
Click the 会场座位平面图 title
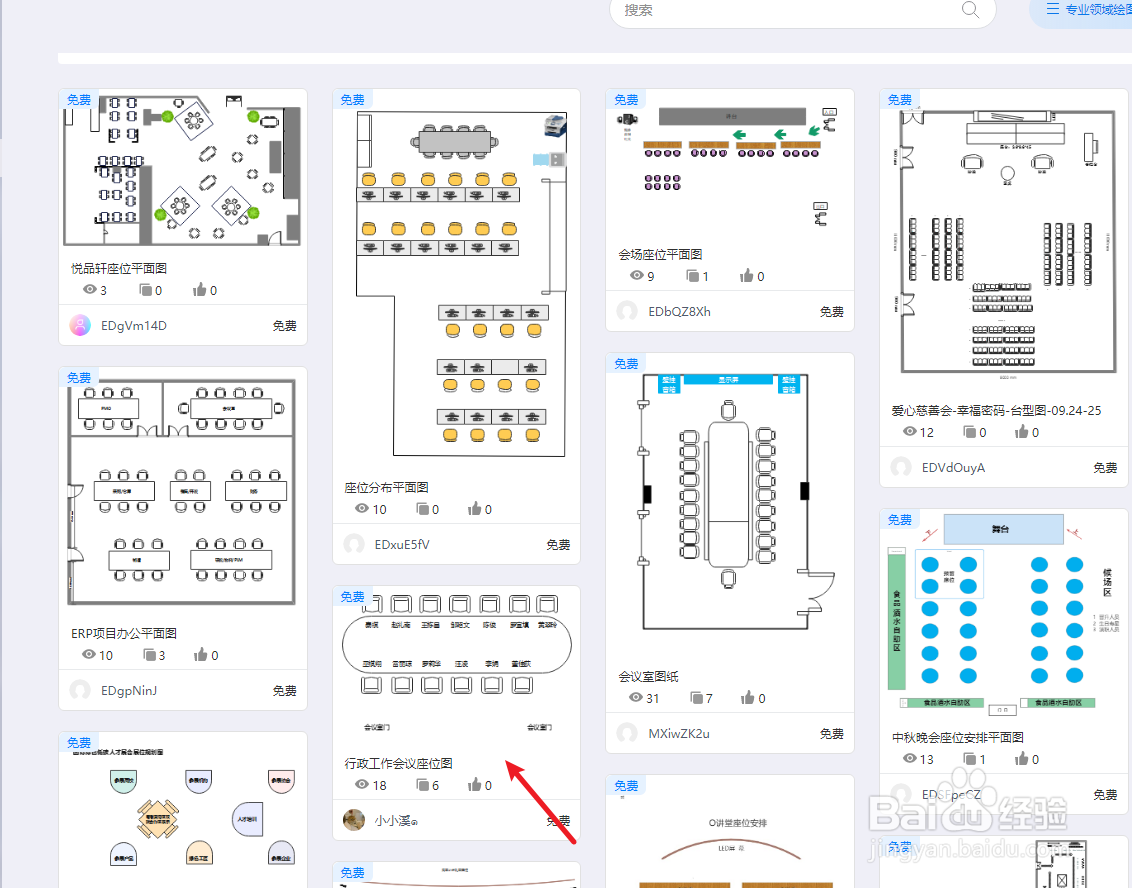[660, 254]
